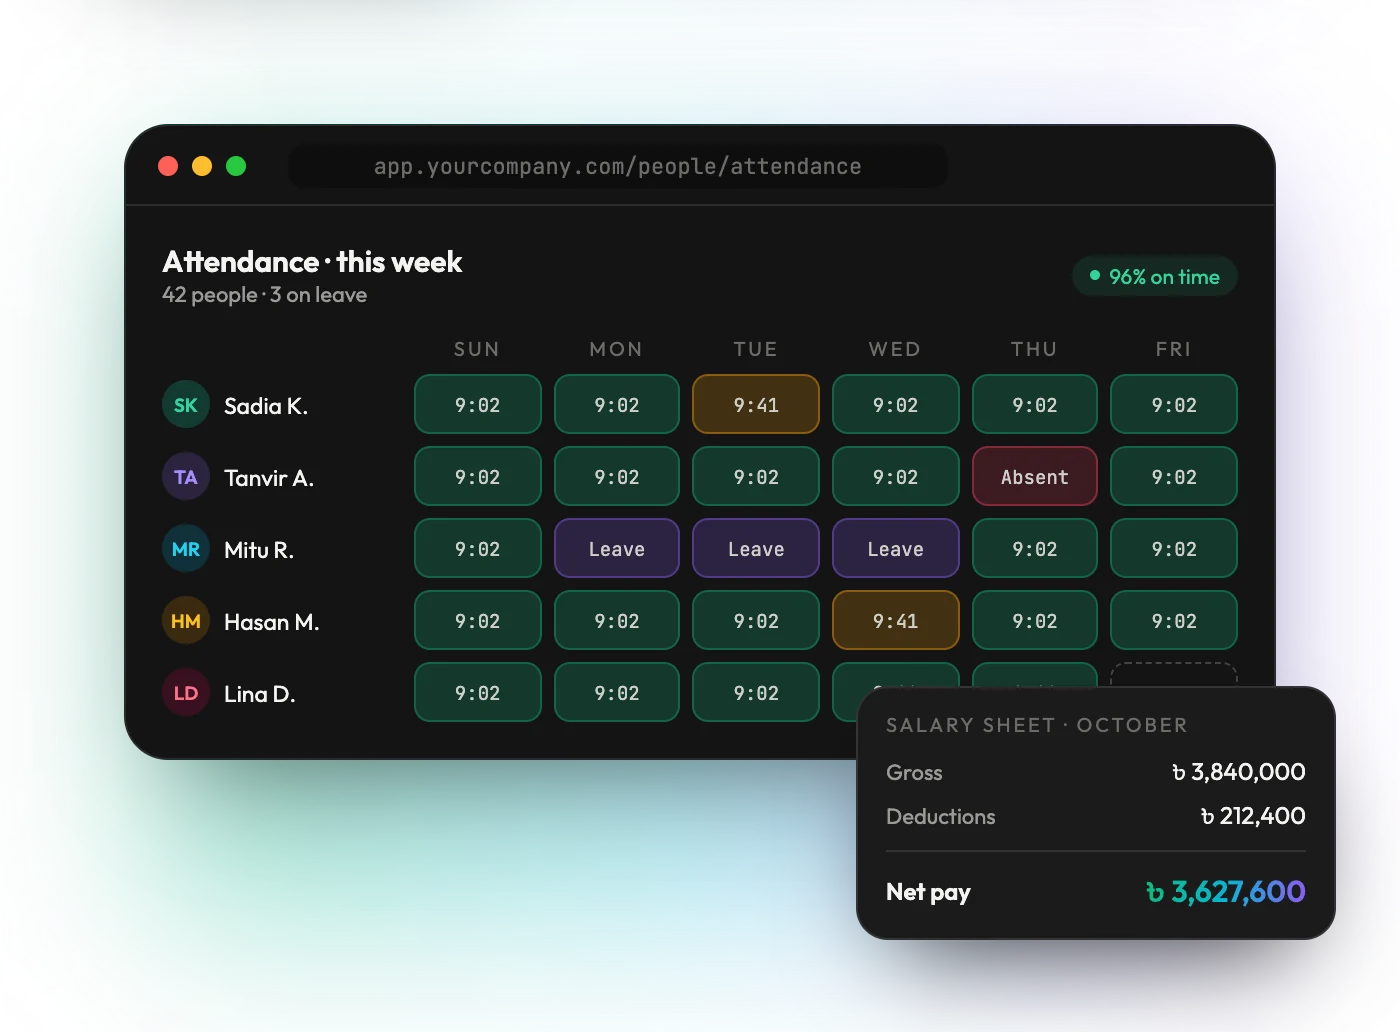Select the THU column header
Screen dimensions: 1400x1032
1034,349
